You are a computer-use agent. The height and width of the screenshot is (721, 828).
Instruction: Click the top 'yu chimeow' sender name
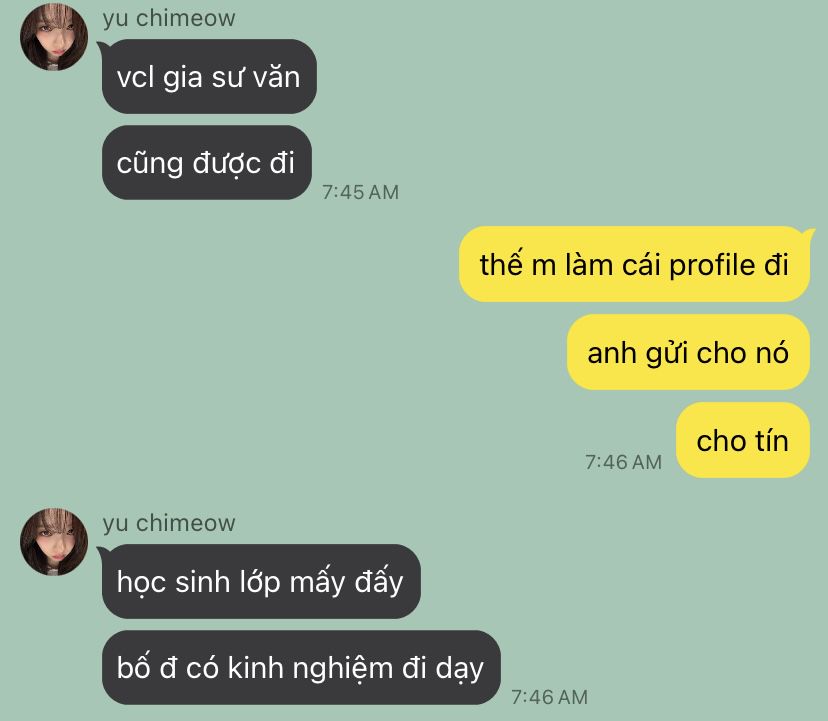(169, 18)
